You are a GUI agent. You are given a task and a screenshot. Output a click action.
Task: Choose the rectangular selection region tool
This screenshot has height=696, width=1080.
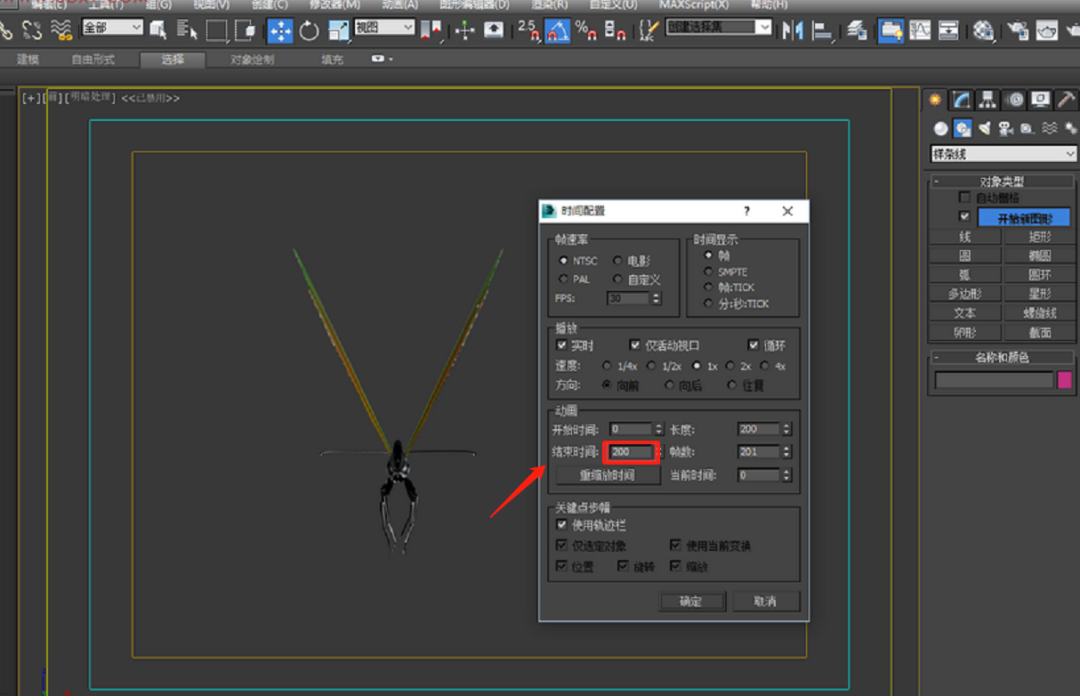(x=216, y=30)
